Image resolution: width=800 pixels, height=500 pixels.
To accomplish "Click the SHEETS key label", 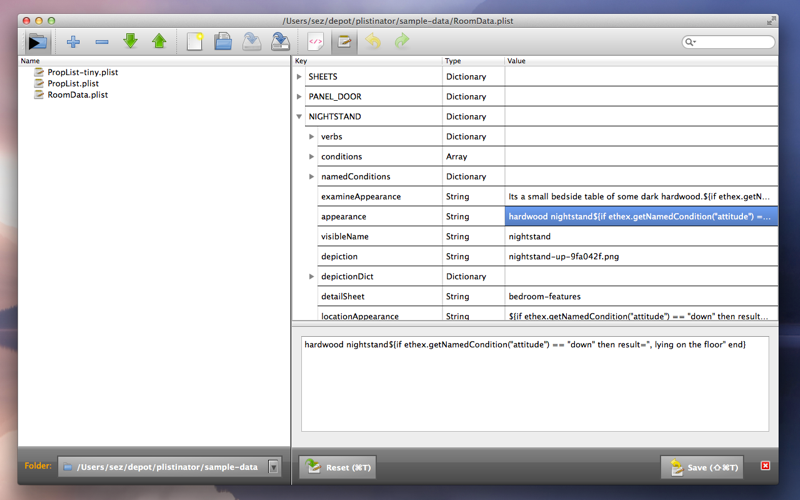I will [322, 77].
